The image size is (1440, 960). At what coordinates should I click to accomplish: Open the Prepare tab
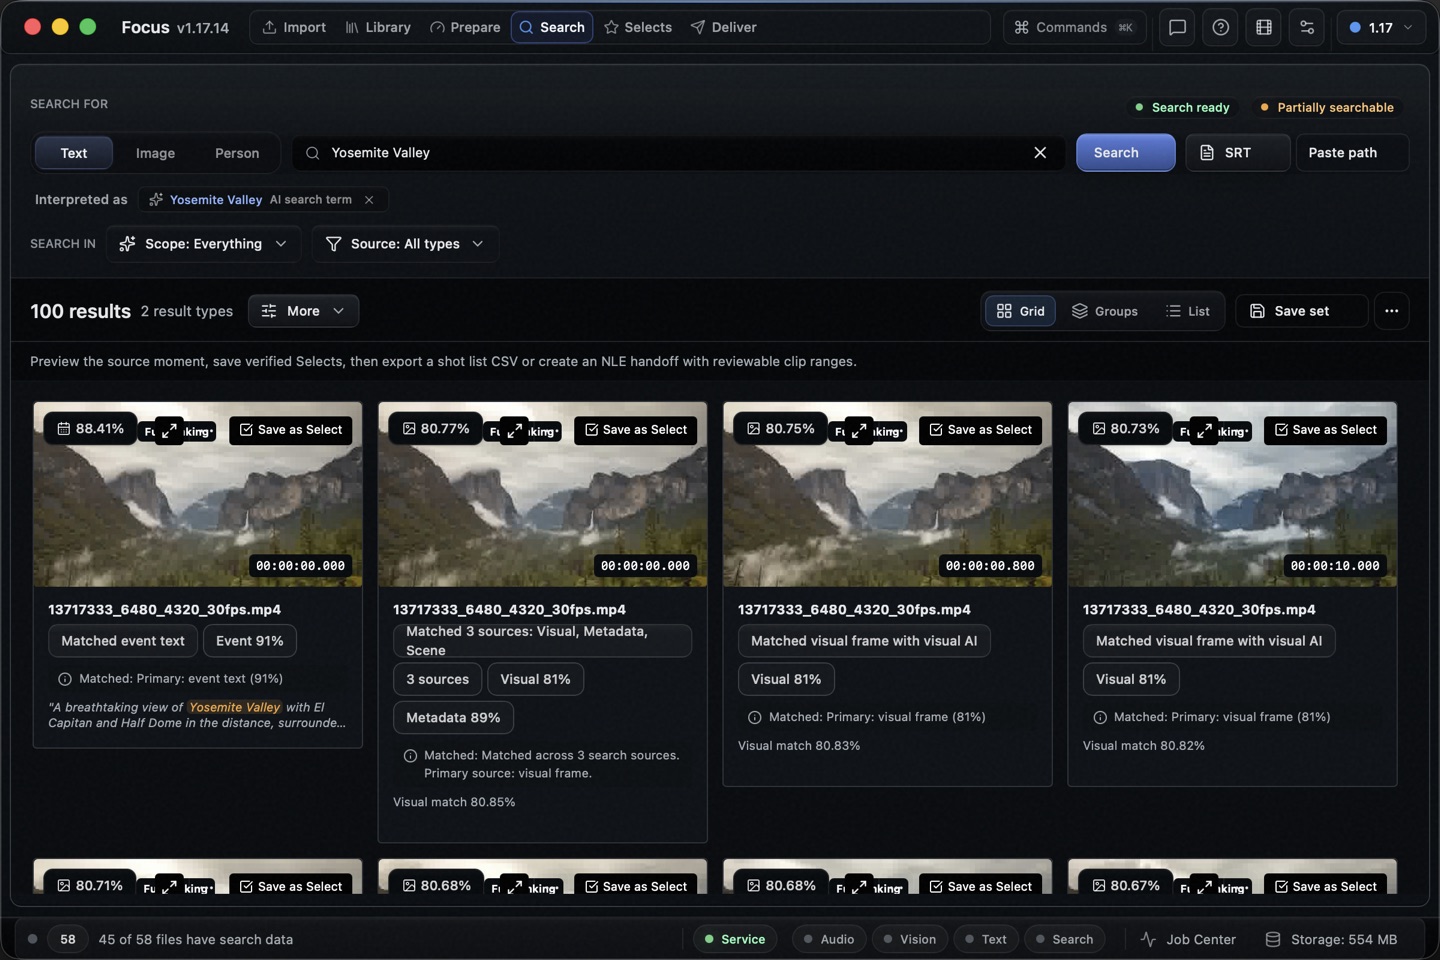465,27
